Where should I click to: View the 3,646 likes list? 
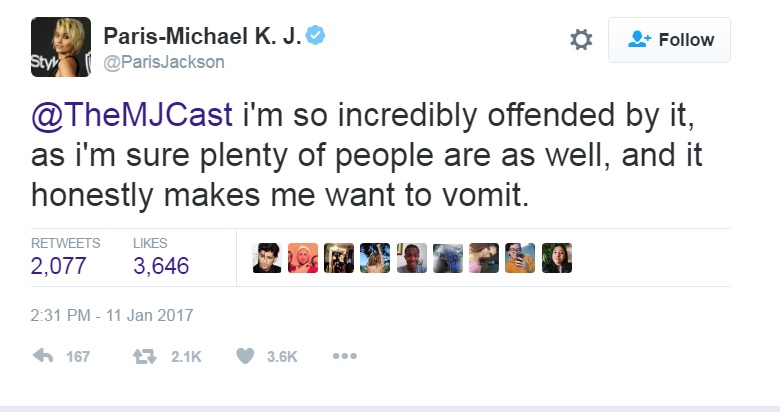coord(161,265)
